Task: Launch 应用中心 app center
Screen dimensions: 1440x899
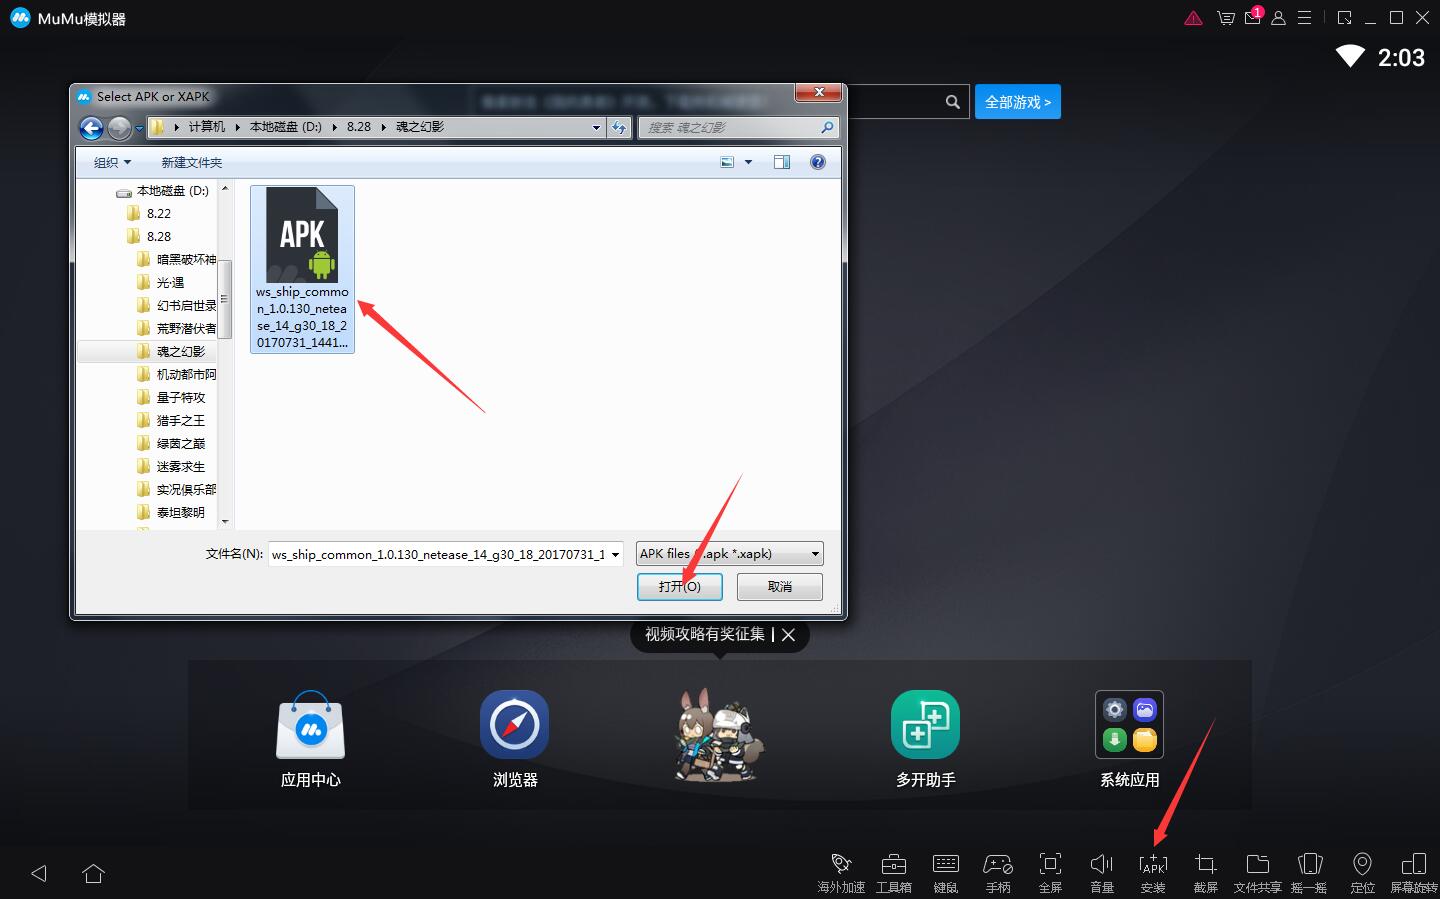Action: (x=311, y=739)
